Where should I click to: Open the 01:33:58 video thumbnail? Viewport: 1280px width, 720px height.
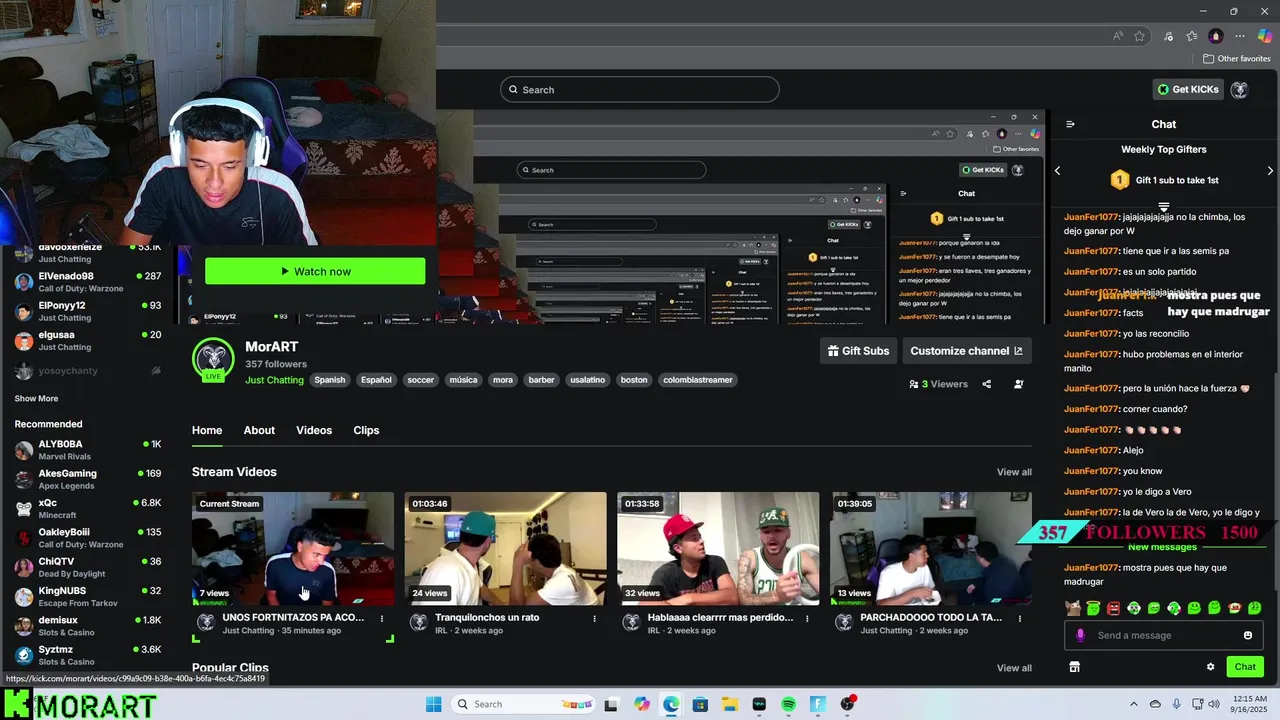(718, 548)
